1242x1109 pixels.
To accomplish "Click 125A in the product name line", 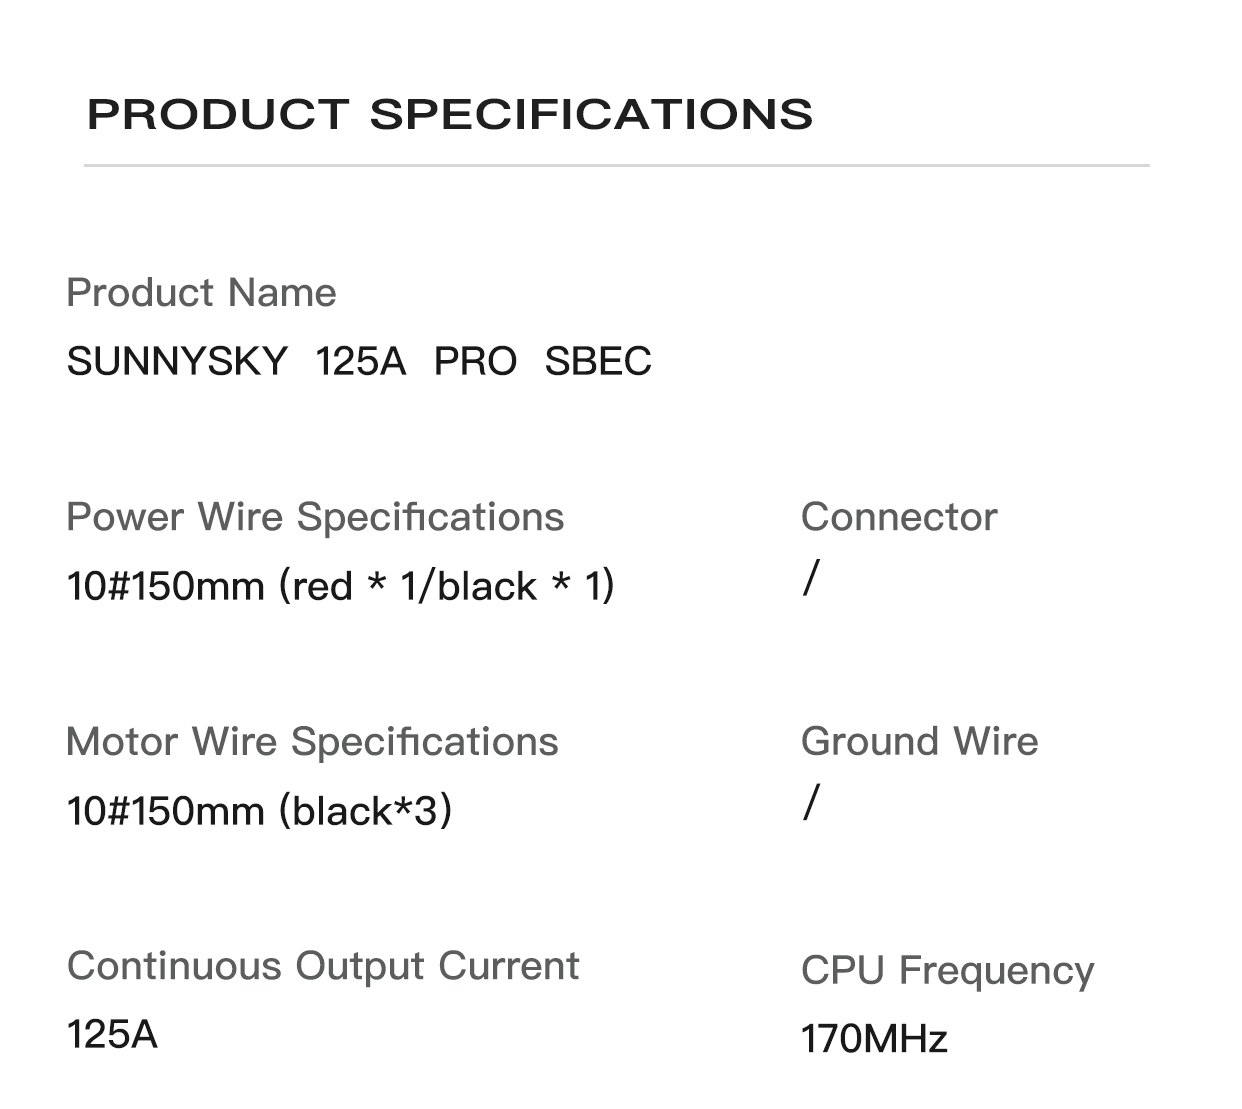I will (x=360, y=361).
